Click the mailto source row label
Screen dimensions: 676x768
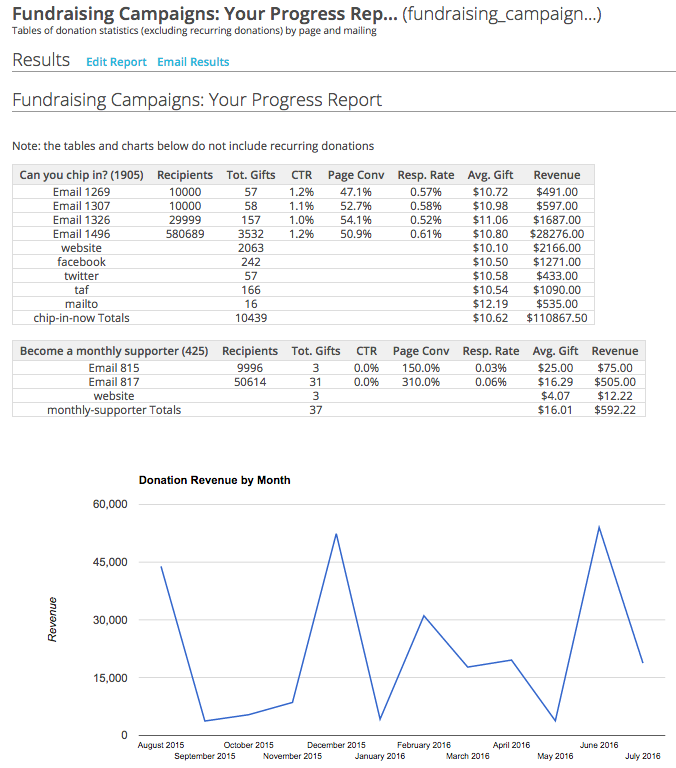[x=81, y=304]
